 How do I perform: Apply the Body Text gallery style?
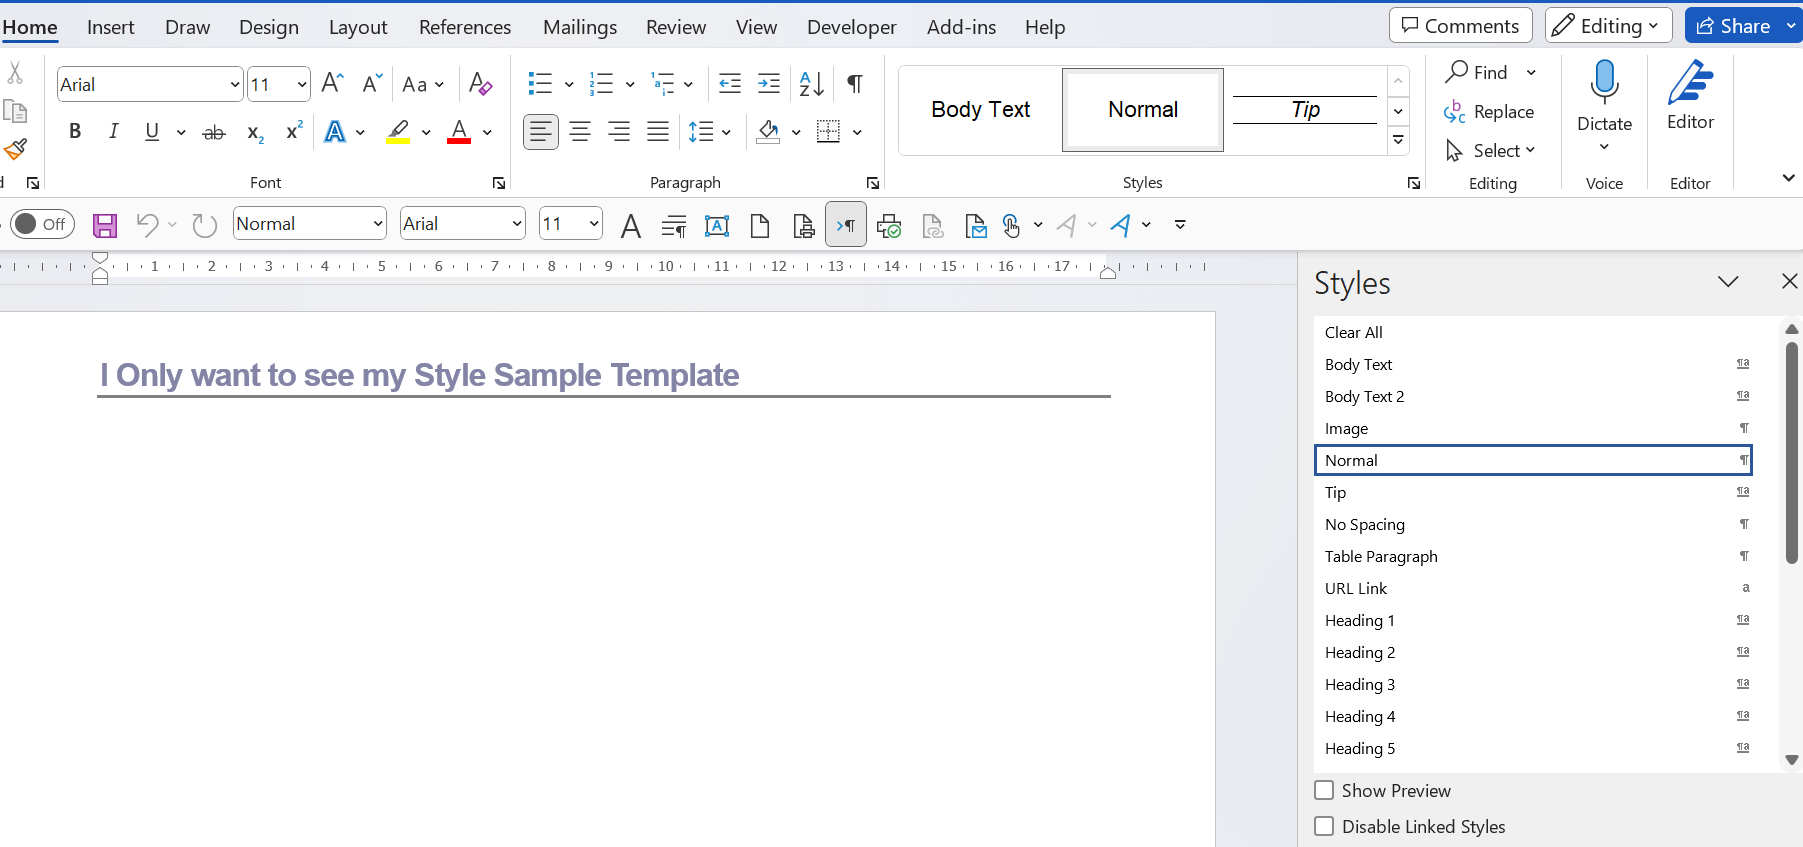980,110
